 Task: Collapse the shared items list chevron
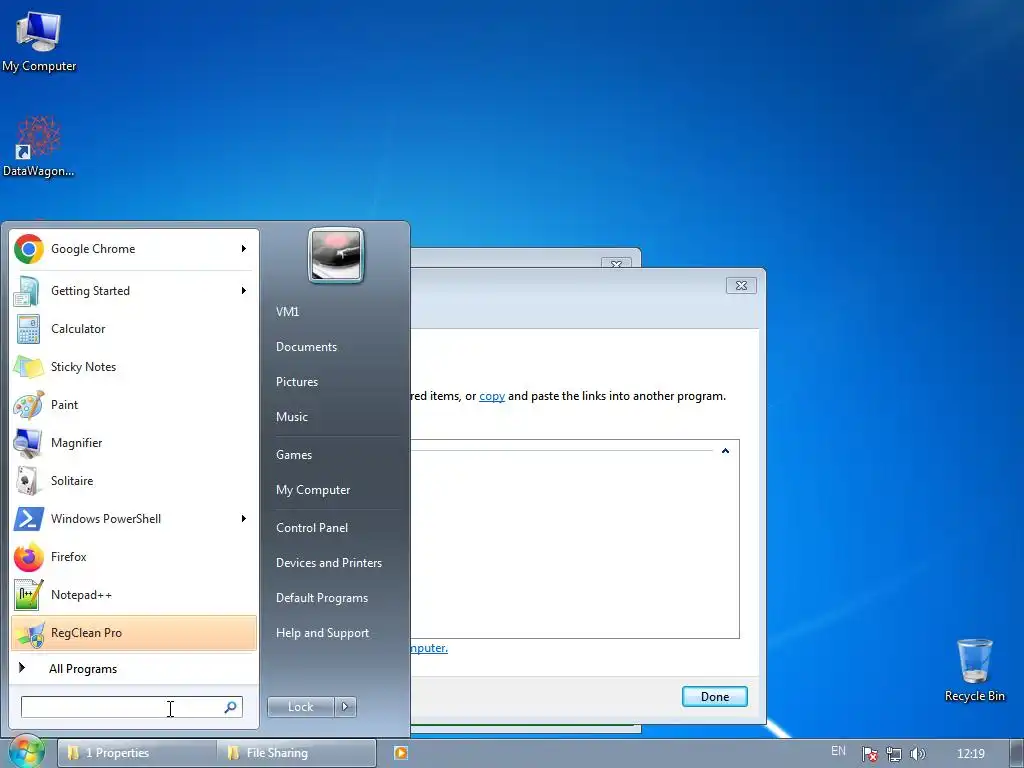click(x=725, y=451)
